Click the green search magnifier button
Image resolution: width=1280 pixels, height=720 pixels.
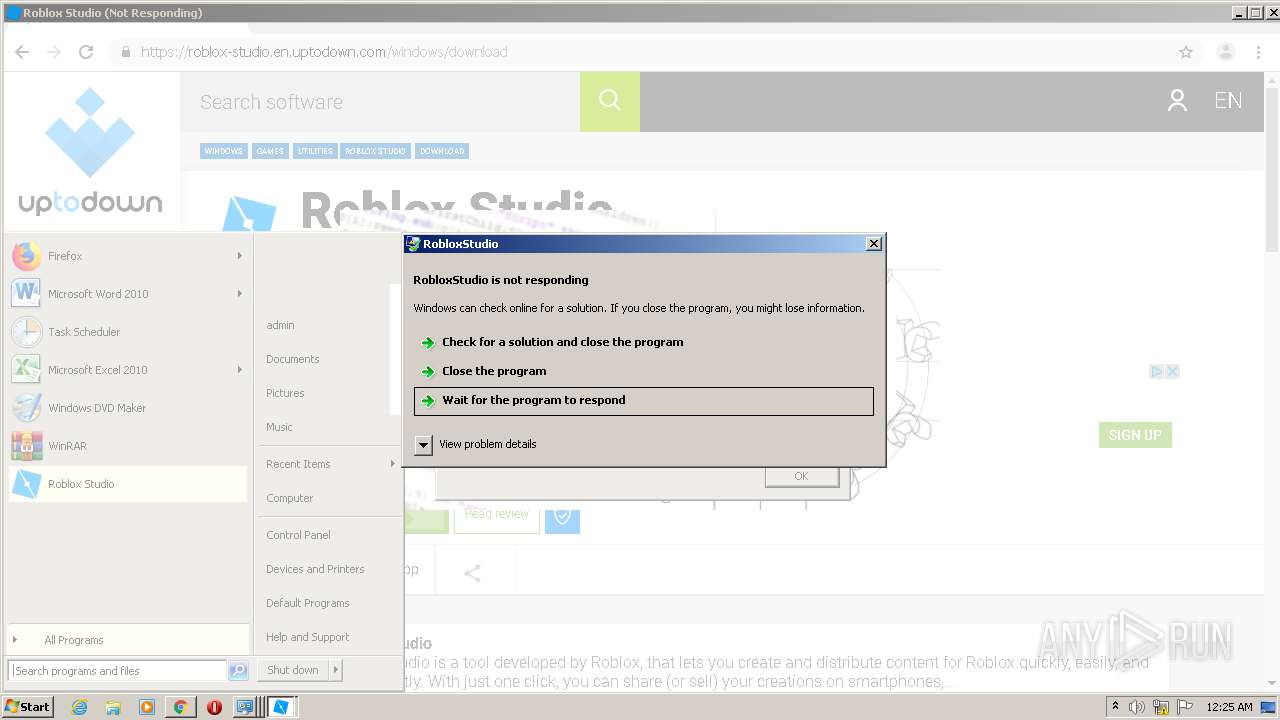click(x=610, y=102)
